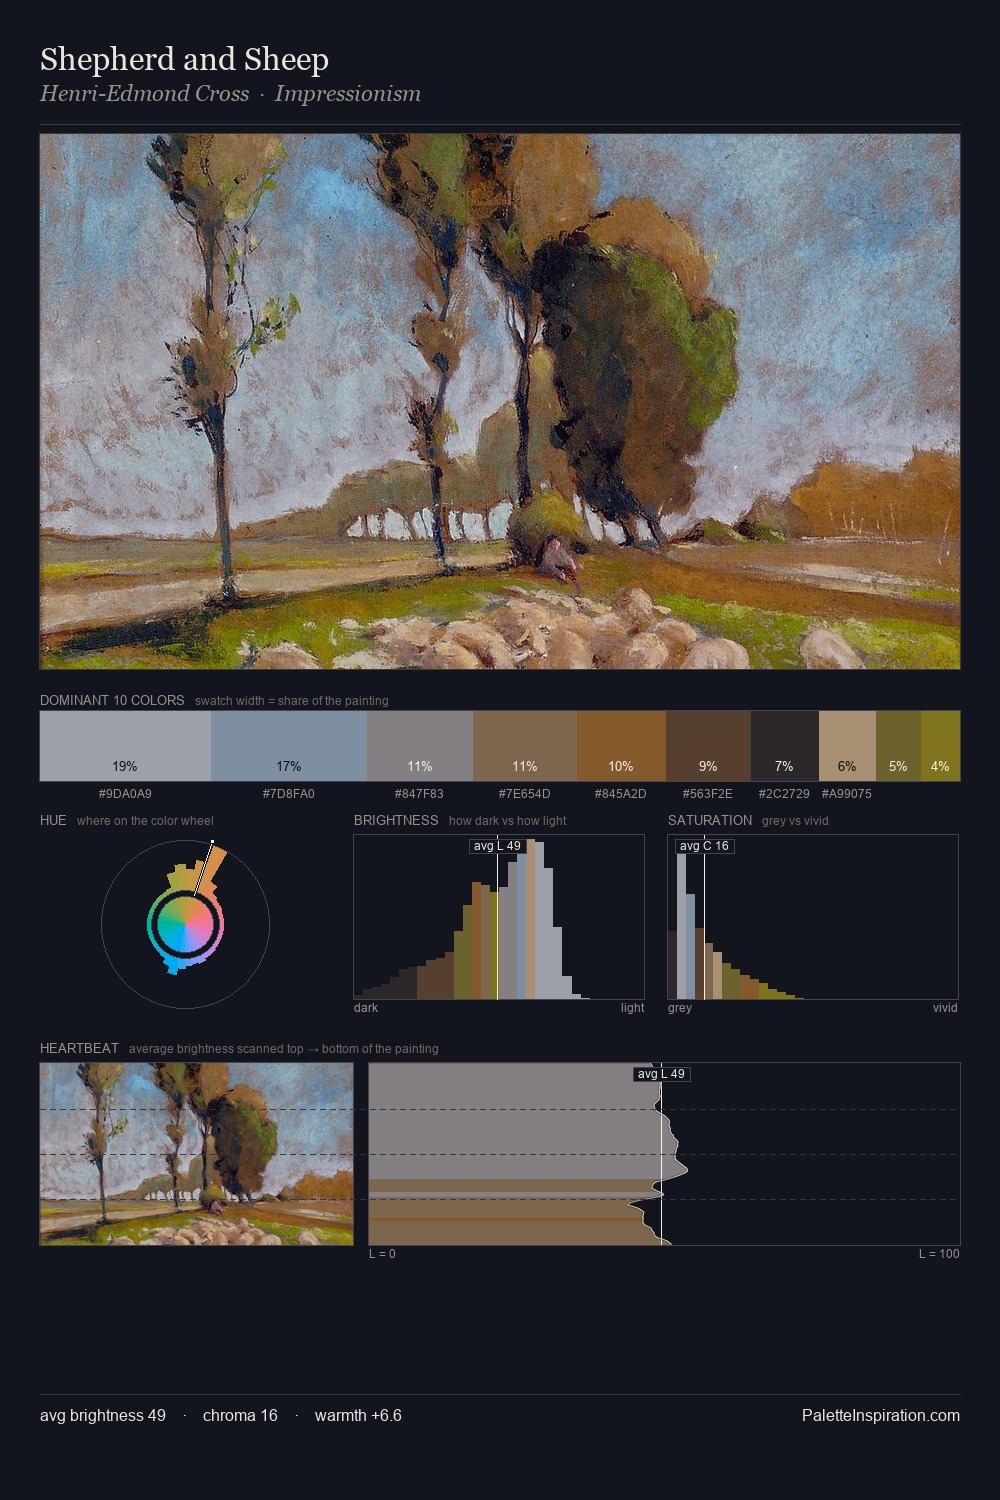Click the hex code #845A2D text

tap(621, 794)
